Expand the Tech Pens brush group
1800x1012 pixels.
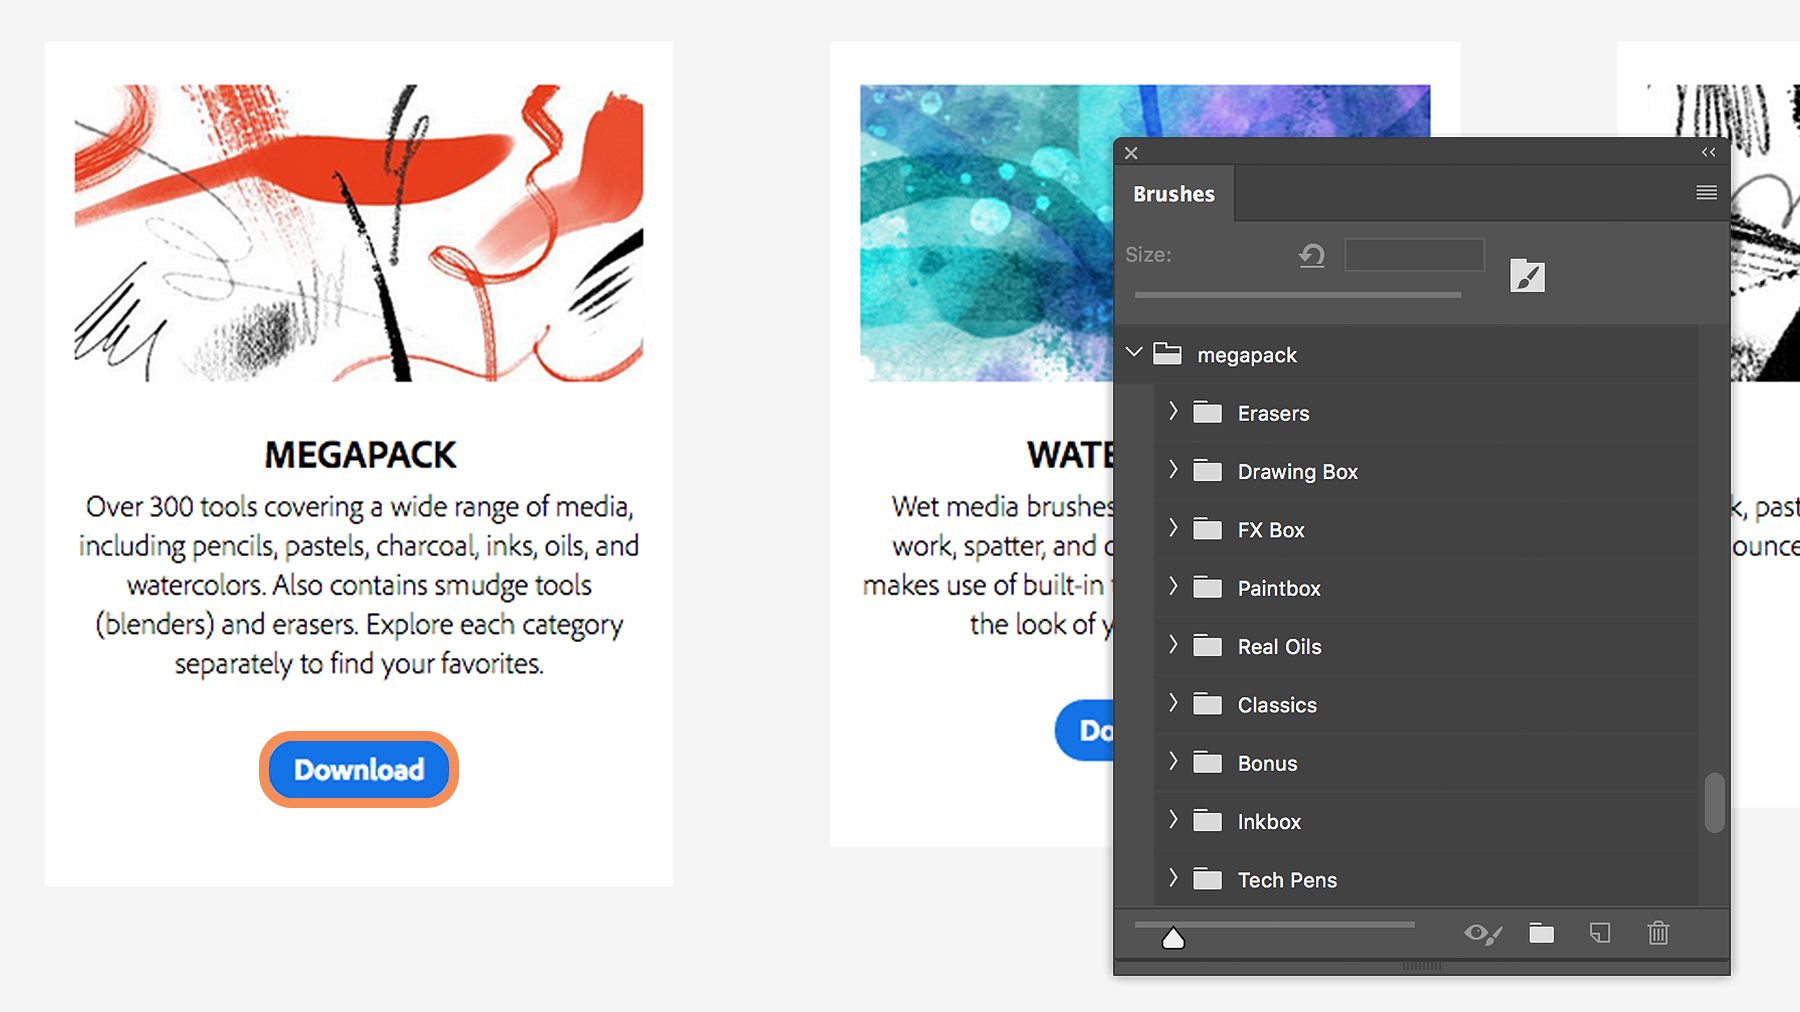pos(1173,878)
